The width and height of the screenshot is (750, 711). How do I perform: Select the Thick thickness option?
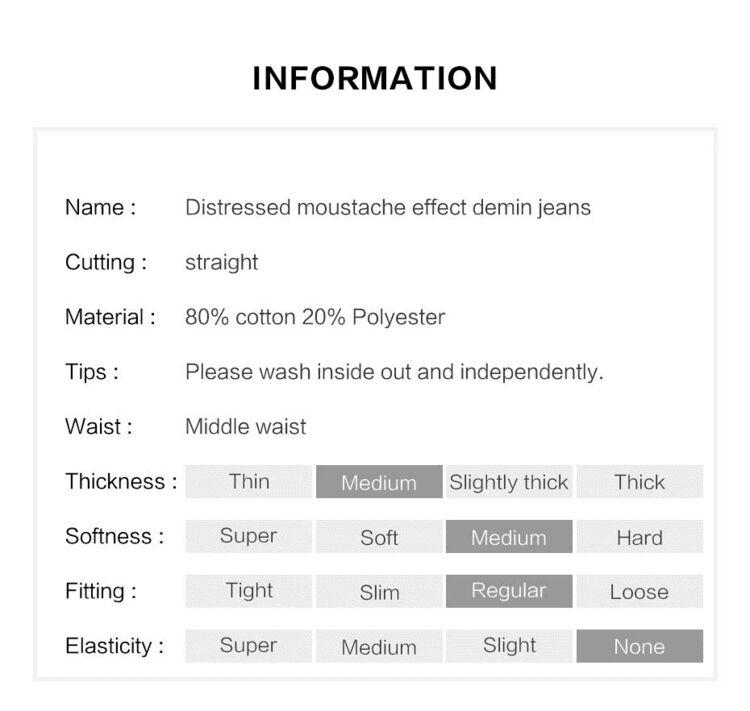coord(640,481)
